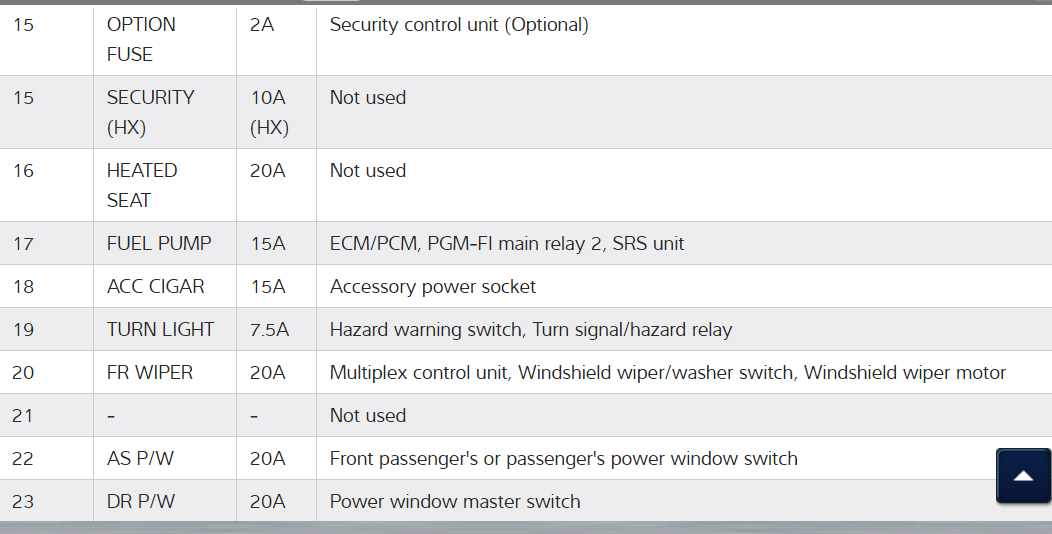Click the ACC CIGAR fuse name
Image resolution: width=1052 pixels, height=534 pixels.
pos(155,286)
